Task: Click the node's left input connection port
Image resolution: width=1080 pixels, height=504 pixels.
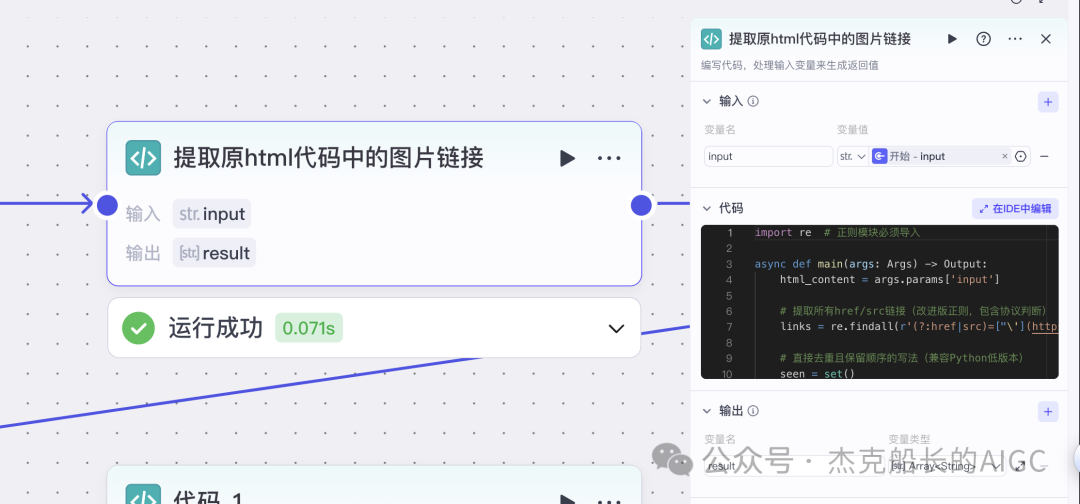Action: 107,205
